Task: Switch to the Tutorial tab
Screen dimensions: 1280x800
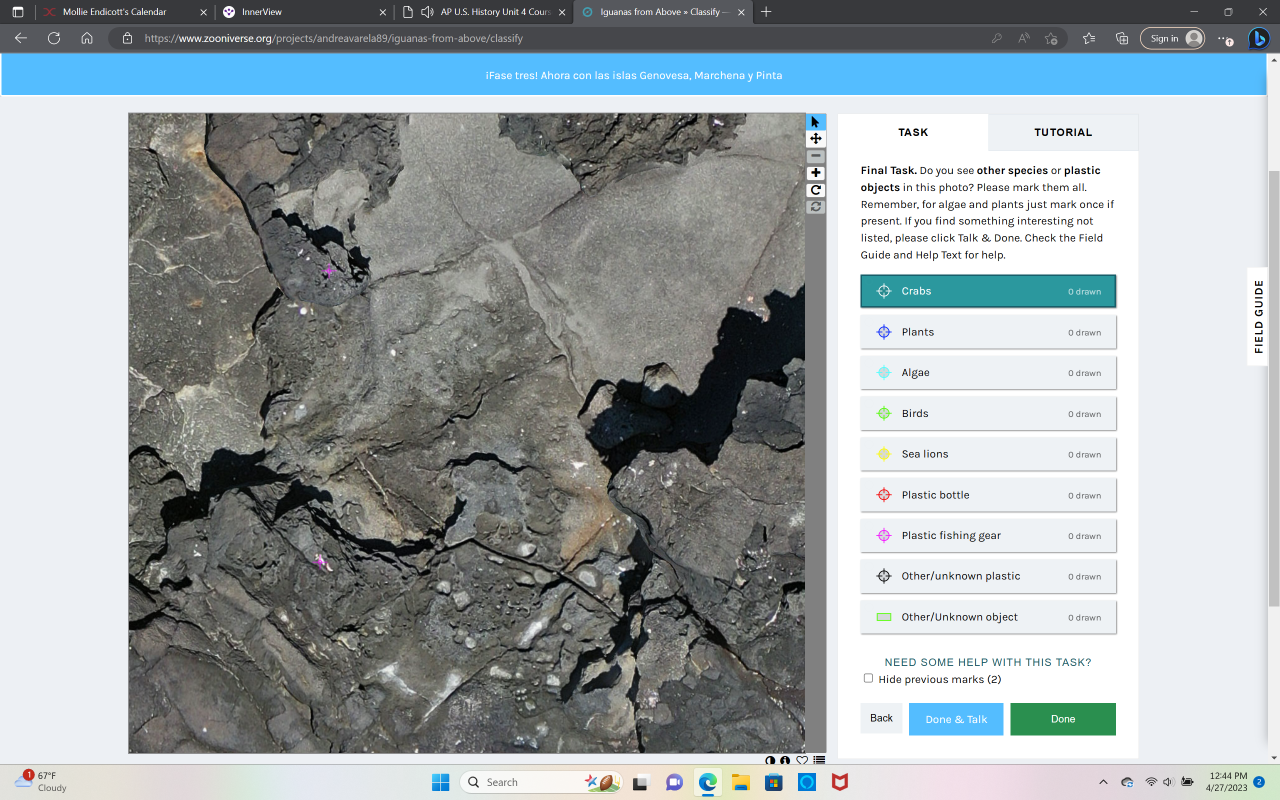Action: (x=1062, y=132)
